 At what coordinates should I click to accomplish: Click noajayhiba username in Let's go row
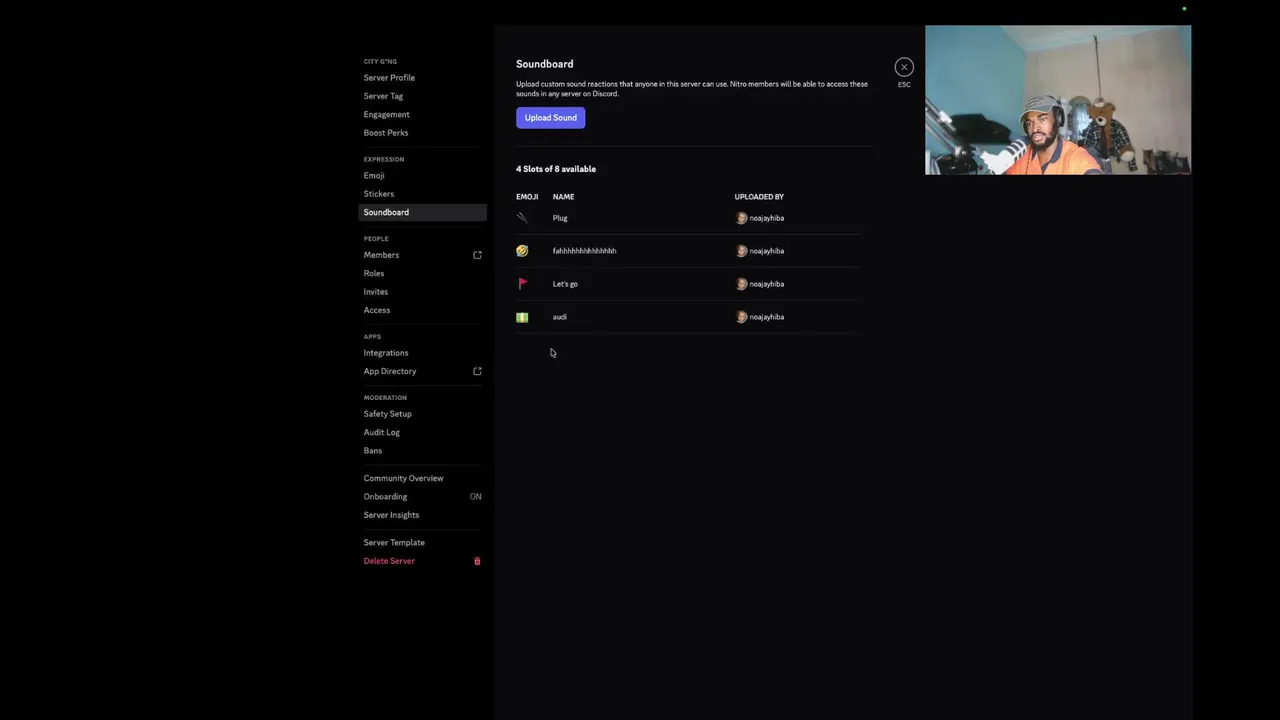coord(767,284)
